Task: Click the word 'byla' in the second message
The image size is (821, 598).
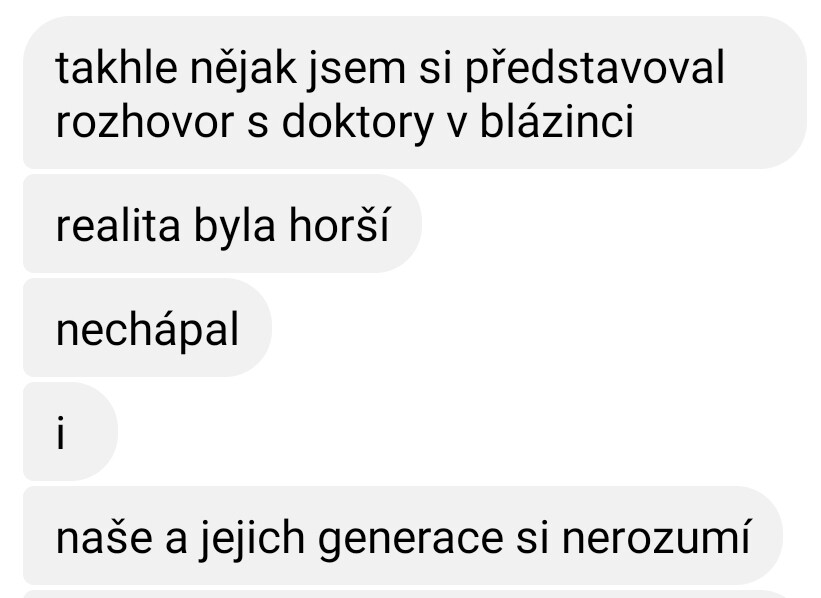Action: pos(235,227)
